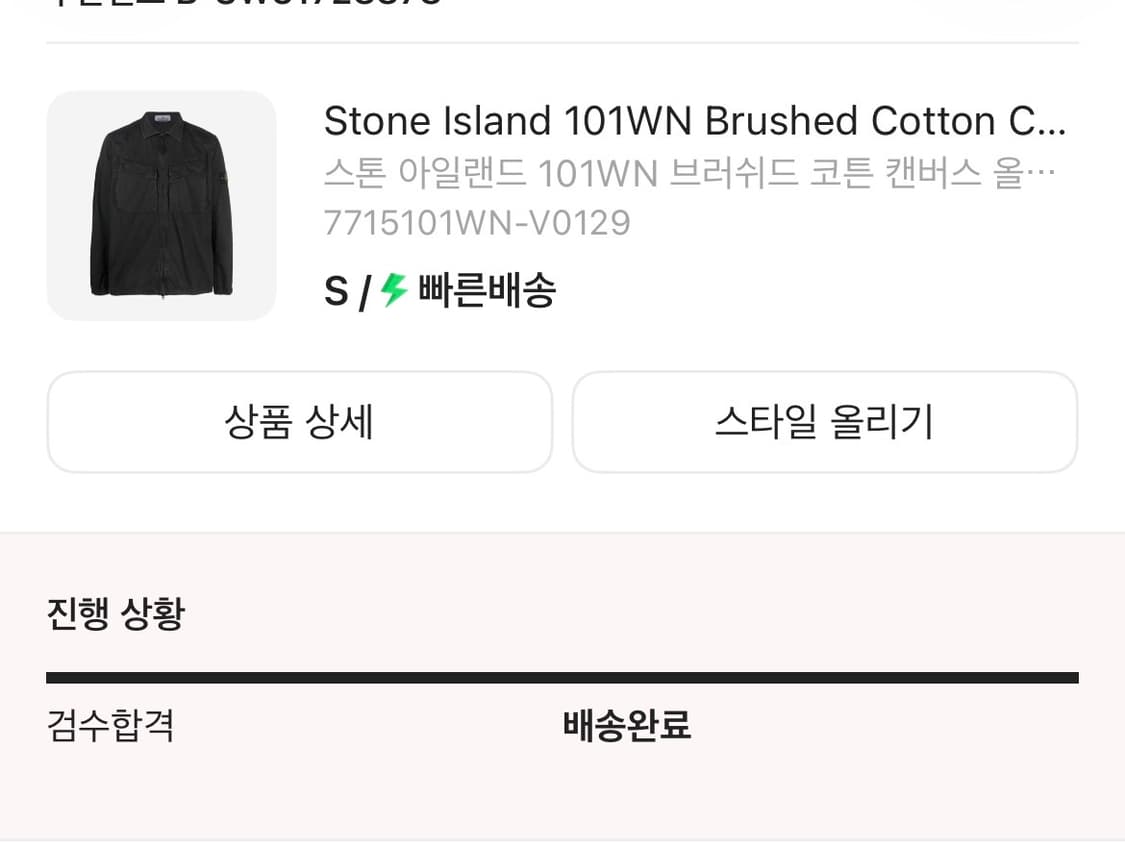Tap the green lightning bolt icon
Viewport: 1125px width, 847px height.
click(x=394, y=291)
